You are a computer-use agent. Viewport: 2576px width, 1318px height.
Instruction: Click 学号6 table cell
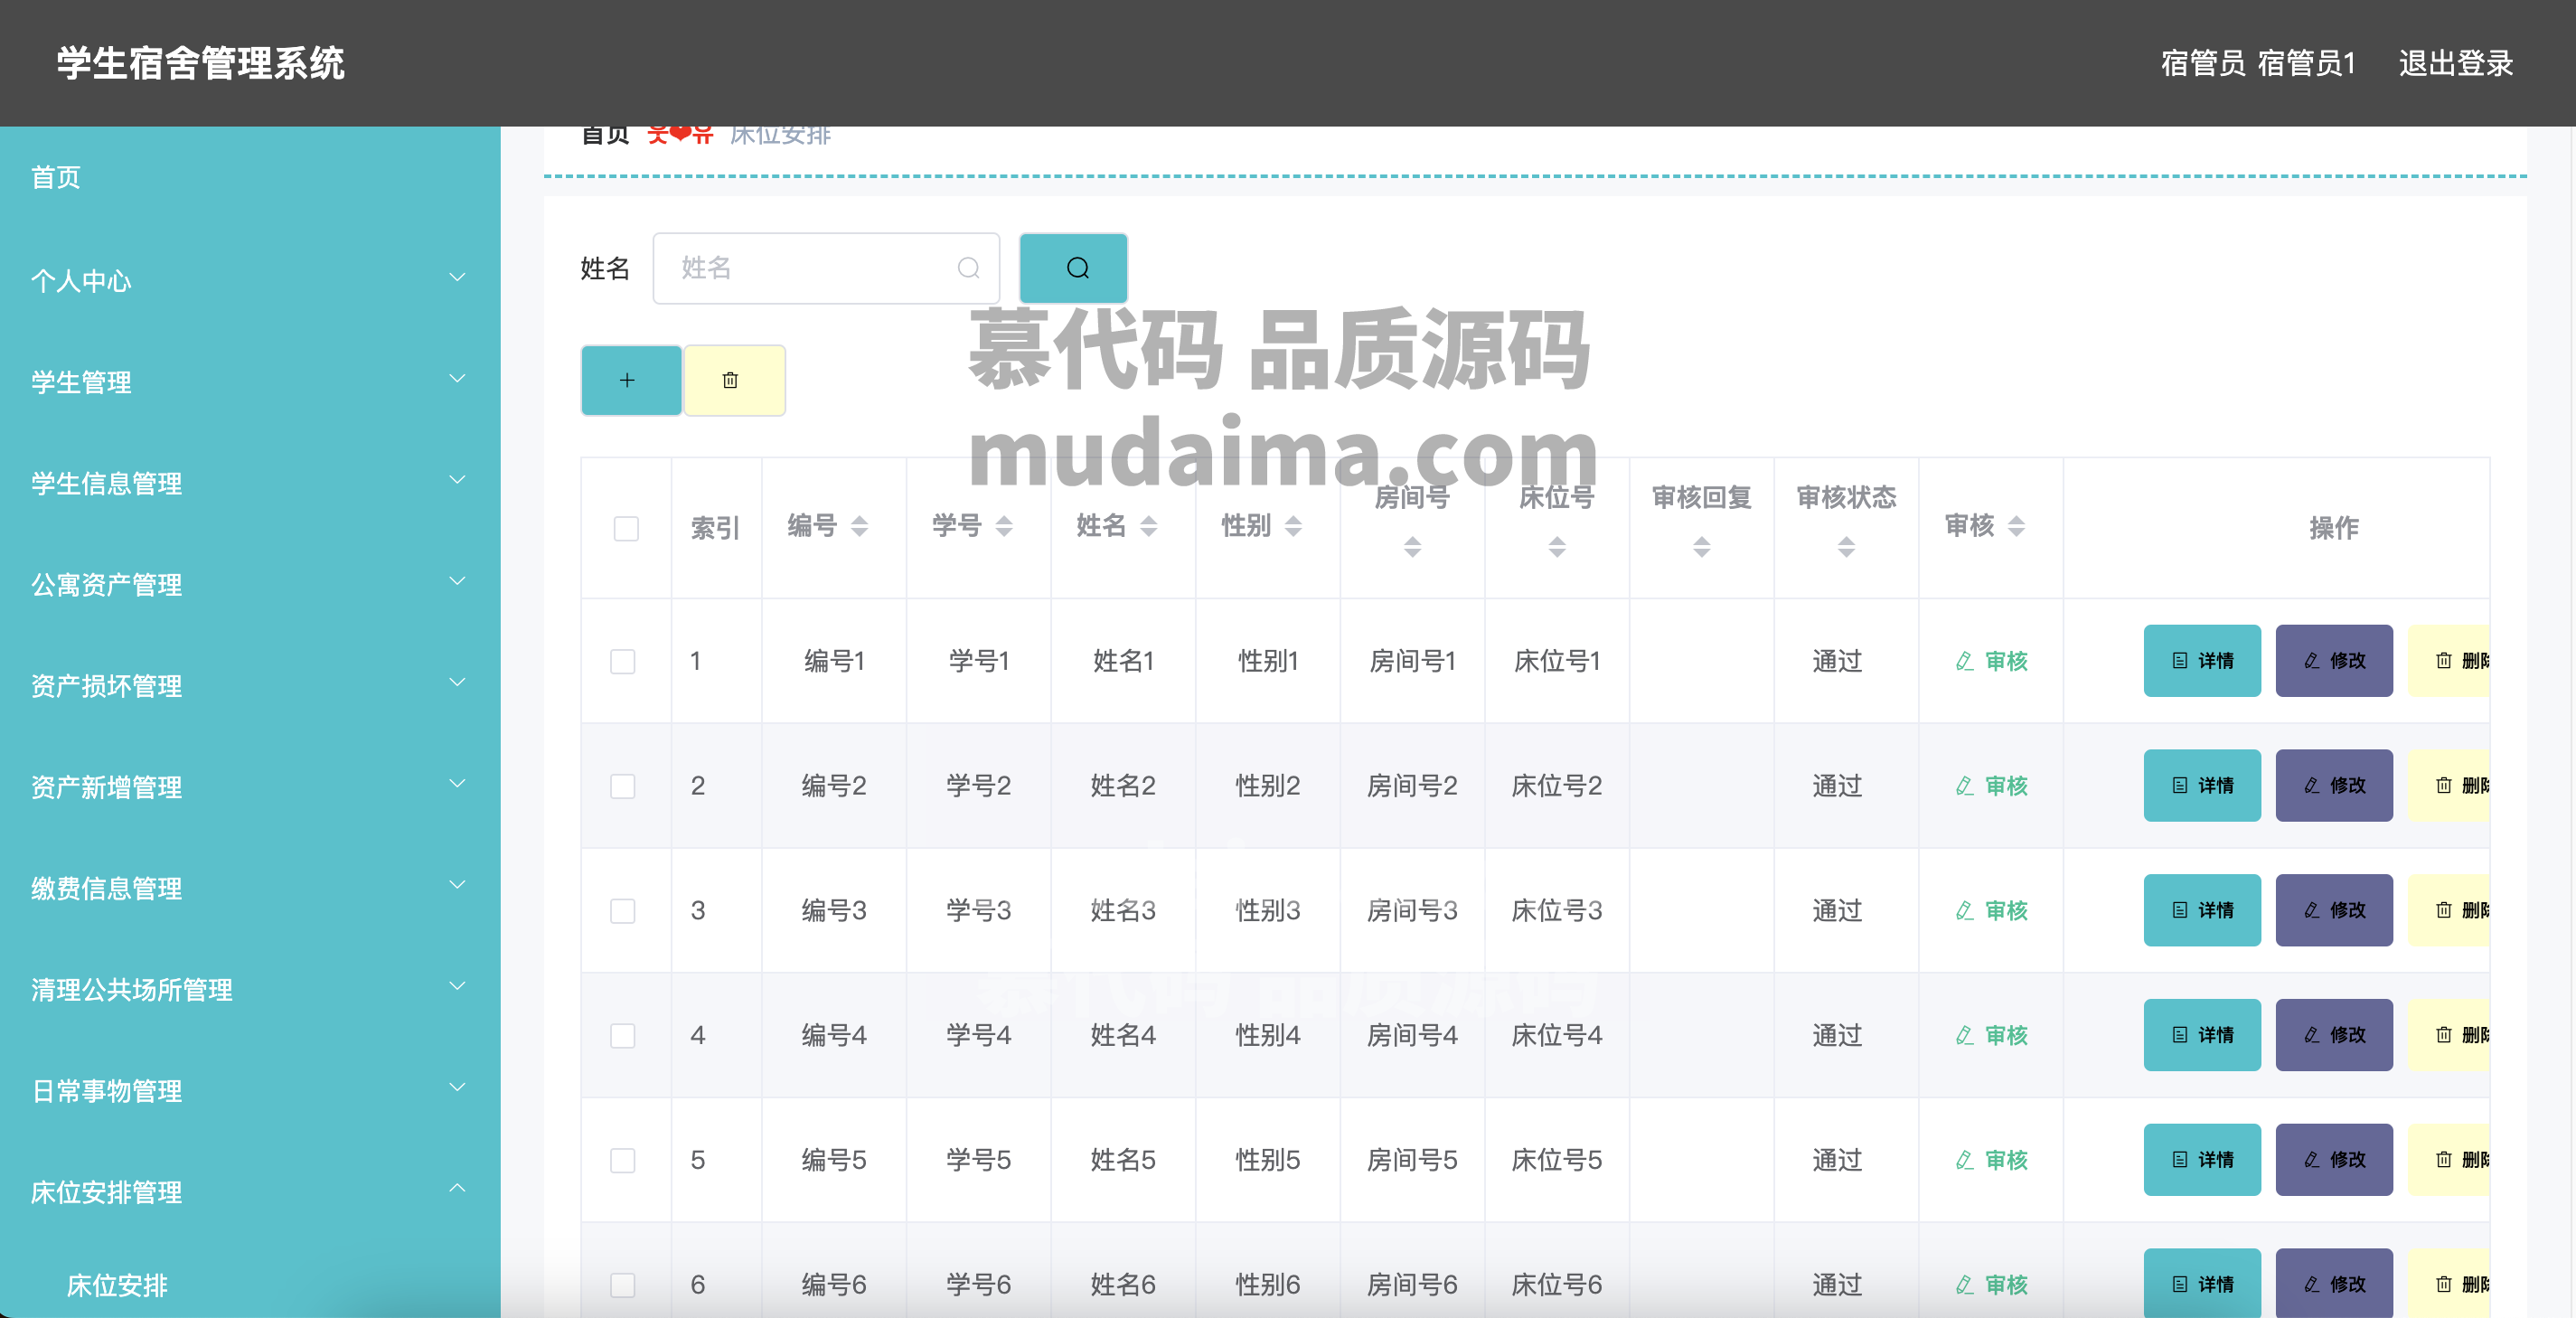pyautogui.click(x=978, y=1284)
